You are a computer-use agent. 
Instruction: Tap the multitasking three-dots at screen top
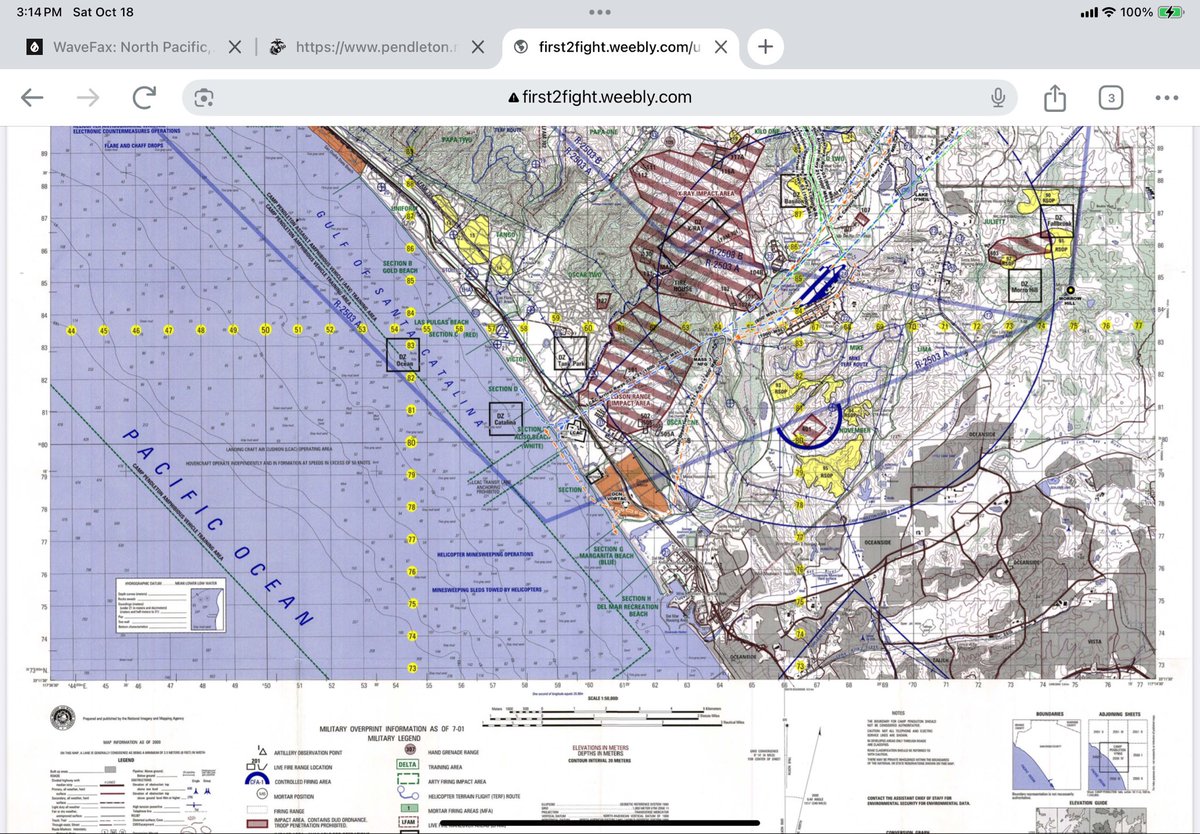click(600, 12)
